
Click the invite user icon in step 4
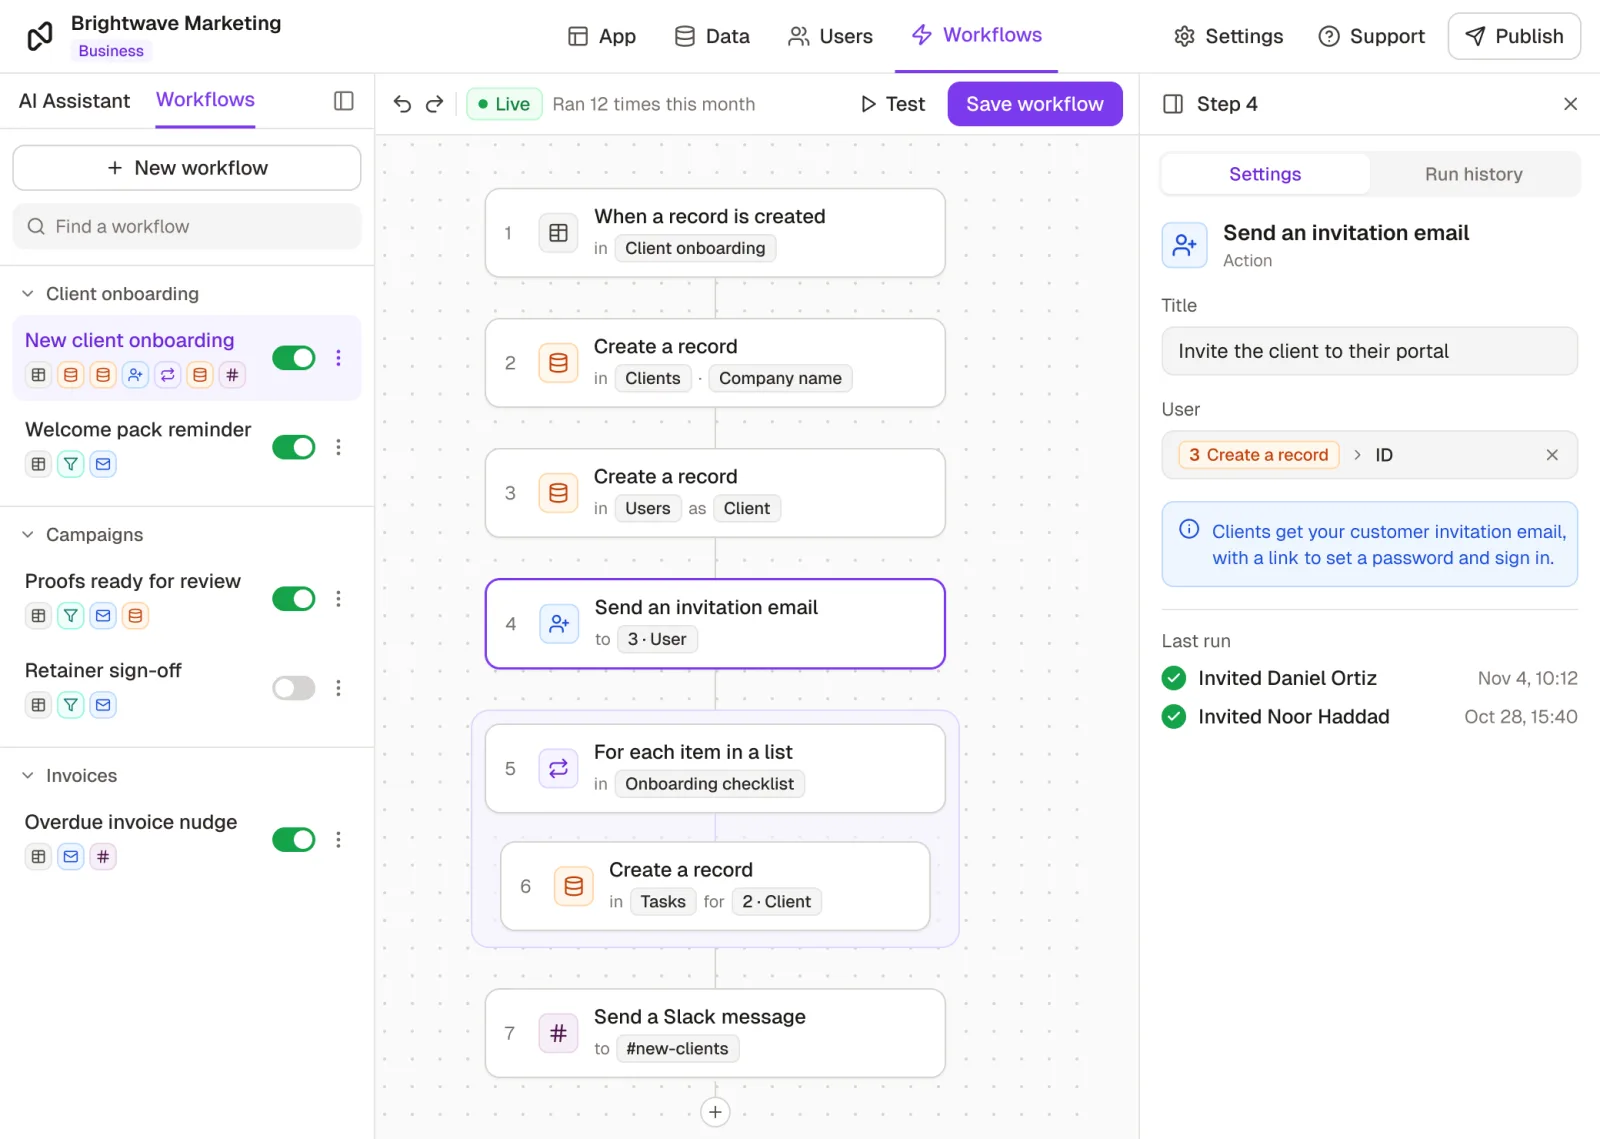pyautogui.click(x=559, y=624)
